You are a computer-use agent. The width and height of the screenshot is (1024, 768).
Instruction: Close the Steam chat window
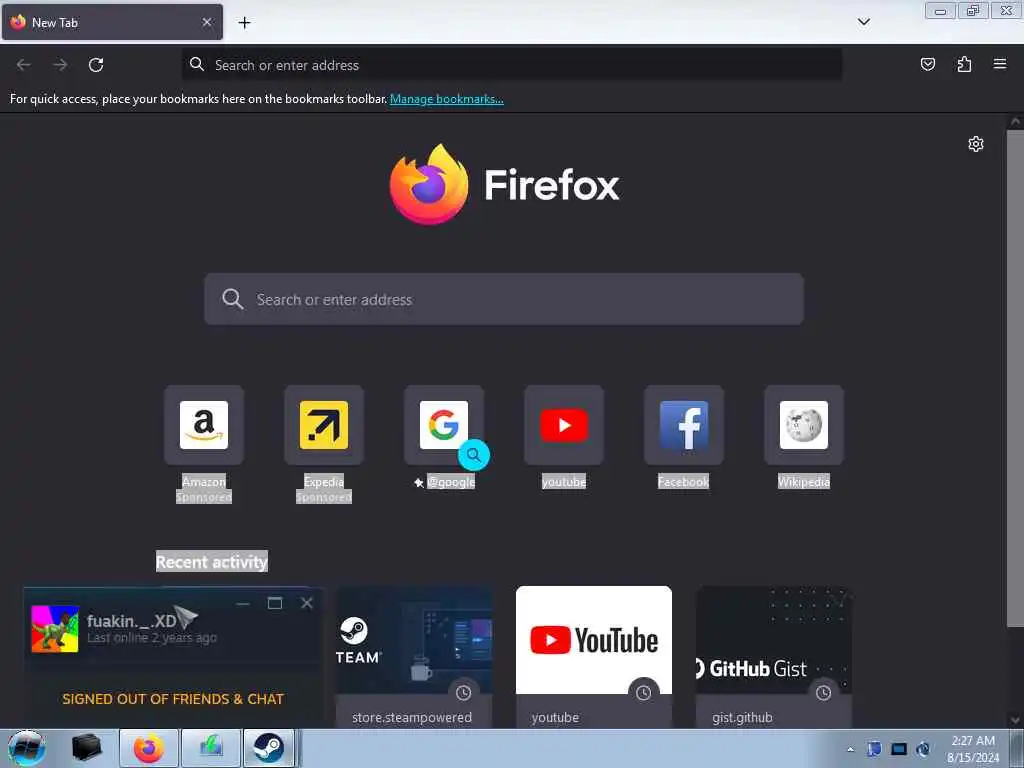307,603
